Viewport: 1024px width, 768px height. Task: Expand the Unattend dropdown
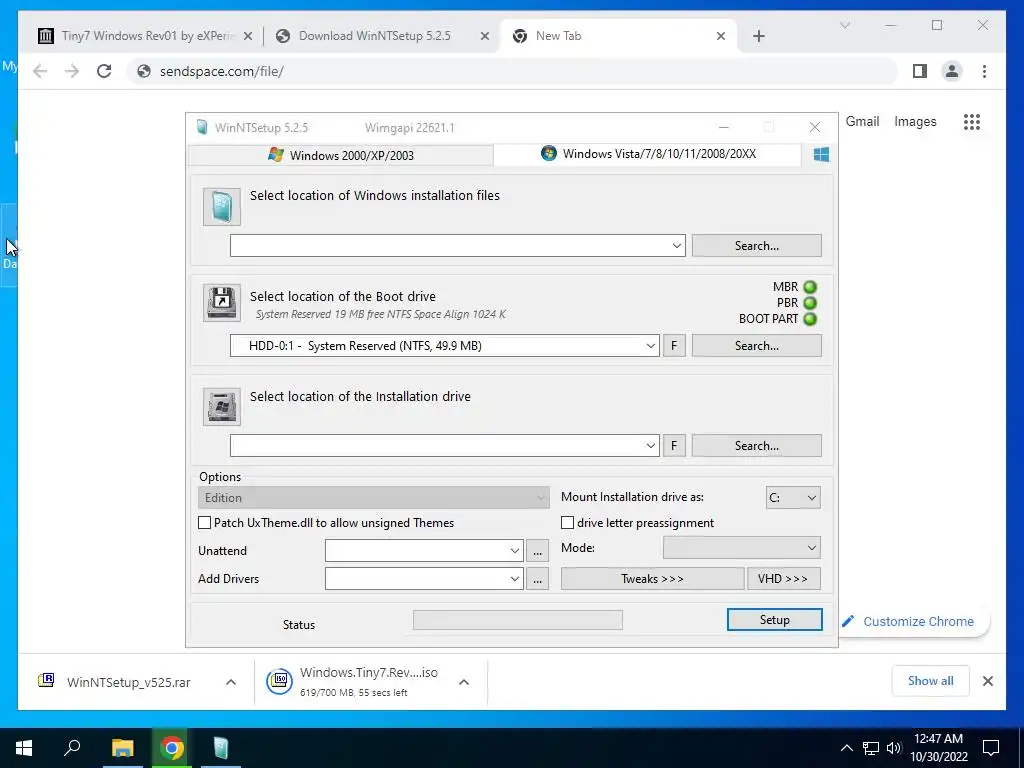515,551
